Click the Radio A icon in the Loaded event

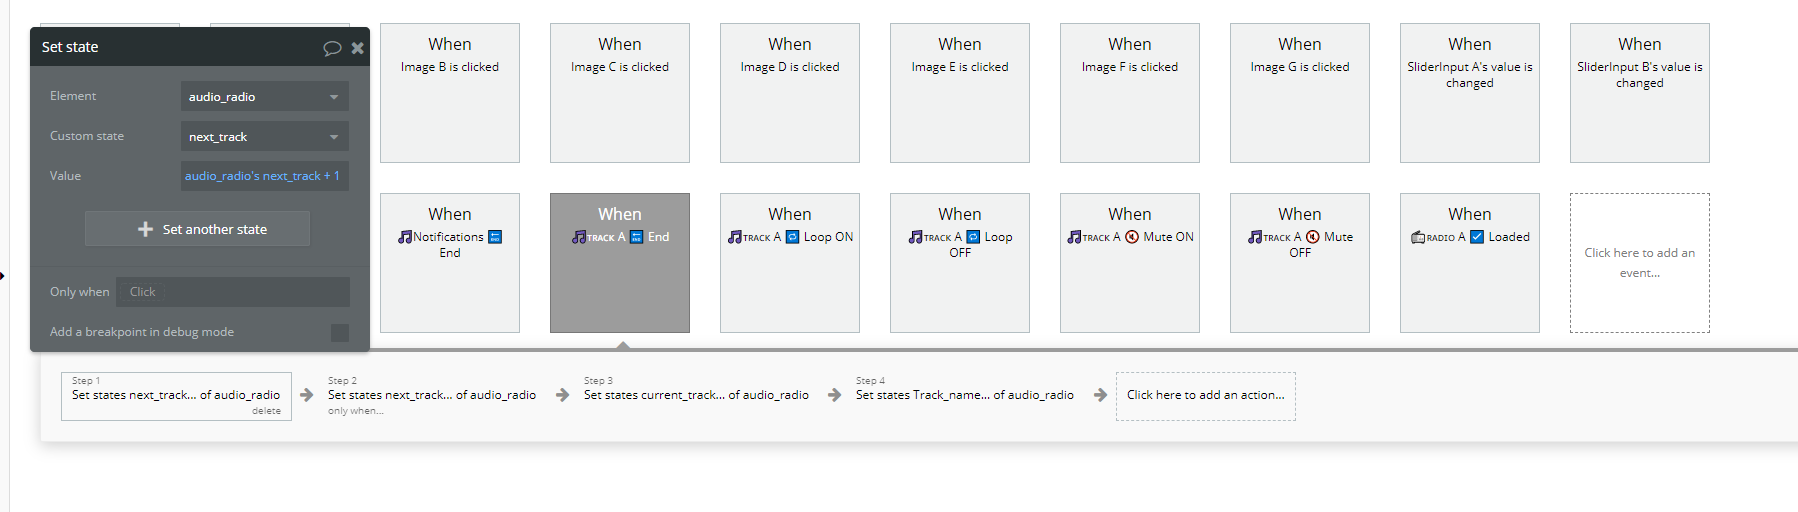pos(1418,237)
